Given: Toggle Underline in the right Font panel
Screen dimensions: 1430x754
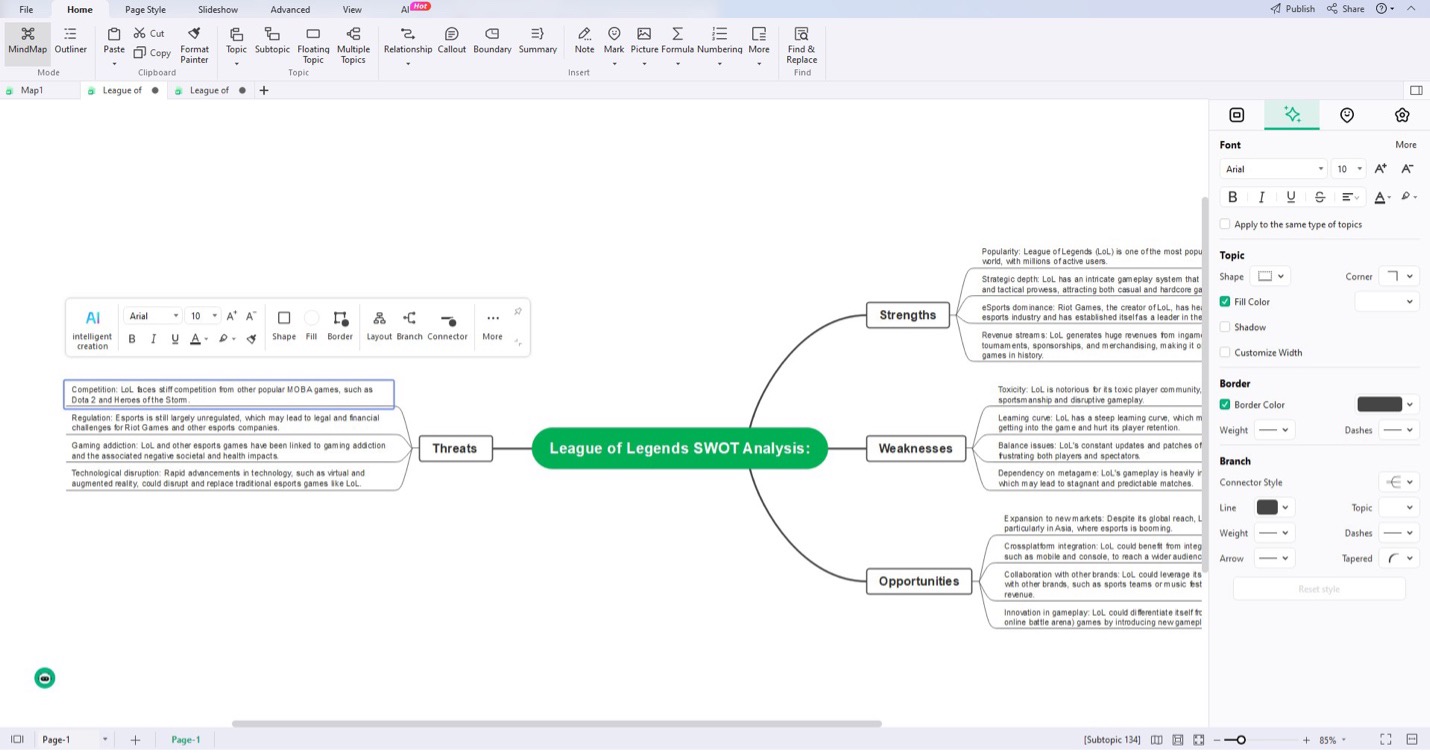Looking at the screenshot, I should click(x=1291, y=197).
